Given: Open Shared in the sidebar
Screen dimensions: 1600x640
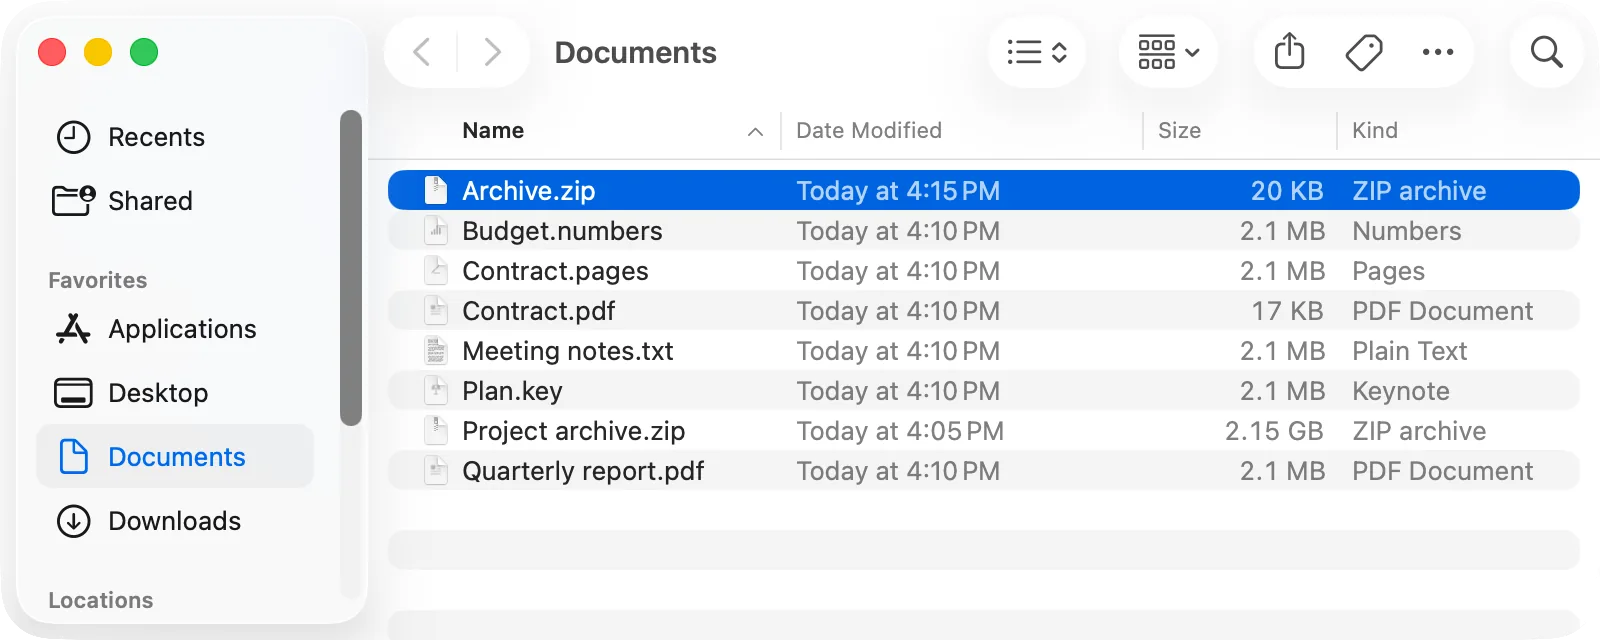Looking at the screenshot, I should click(x=175, y=201).
